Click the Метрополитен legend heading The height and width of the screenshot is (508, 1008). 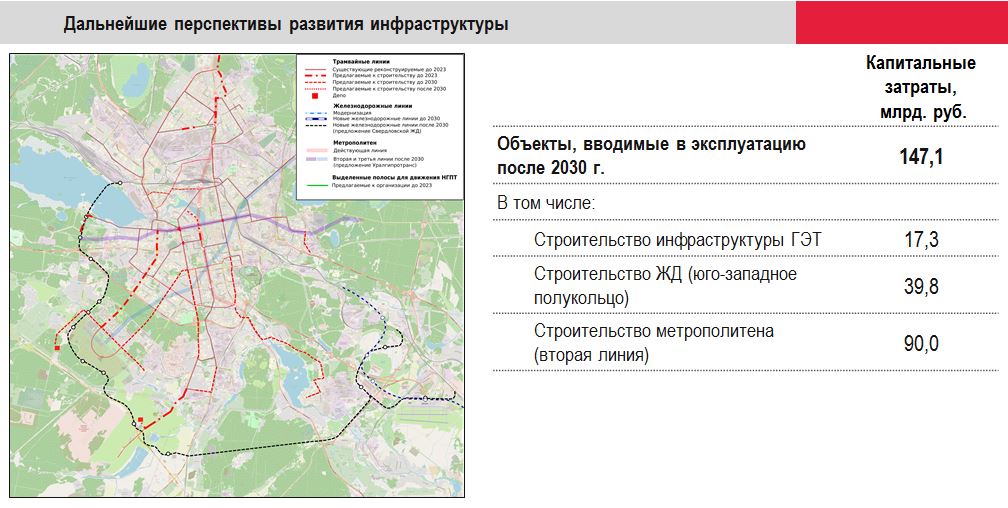[x=355, y=143]
